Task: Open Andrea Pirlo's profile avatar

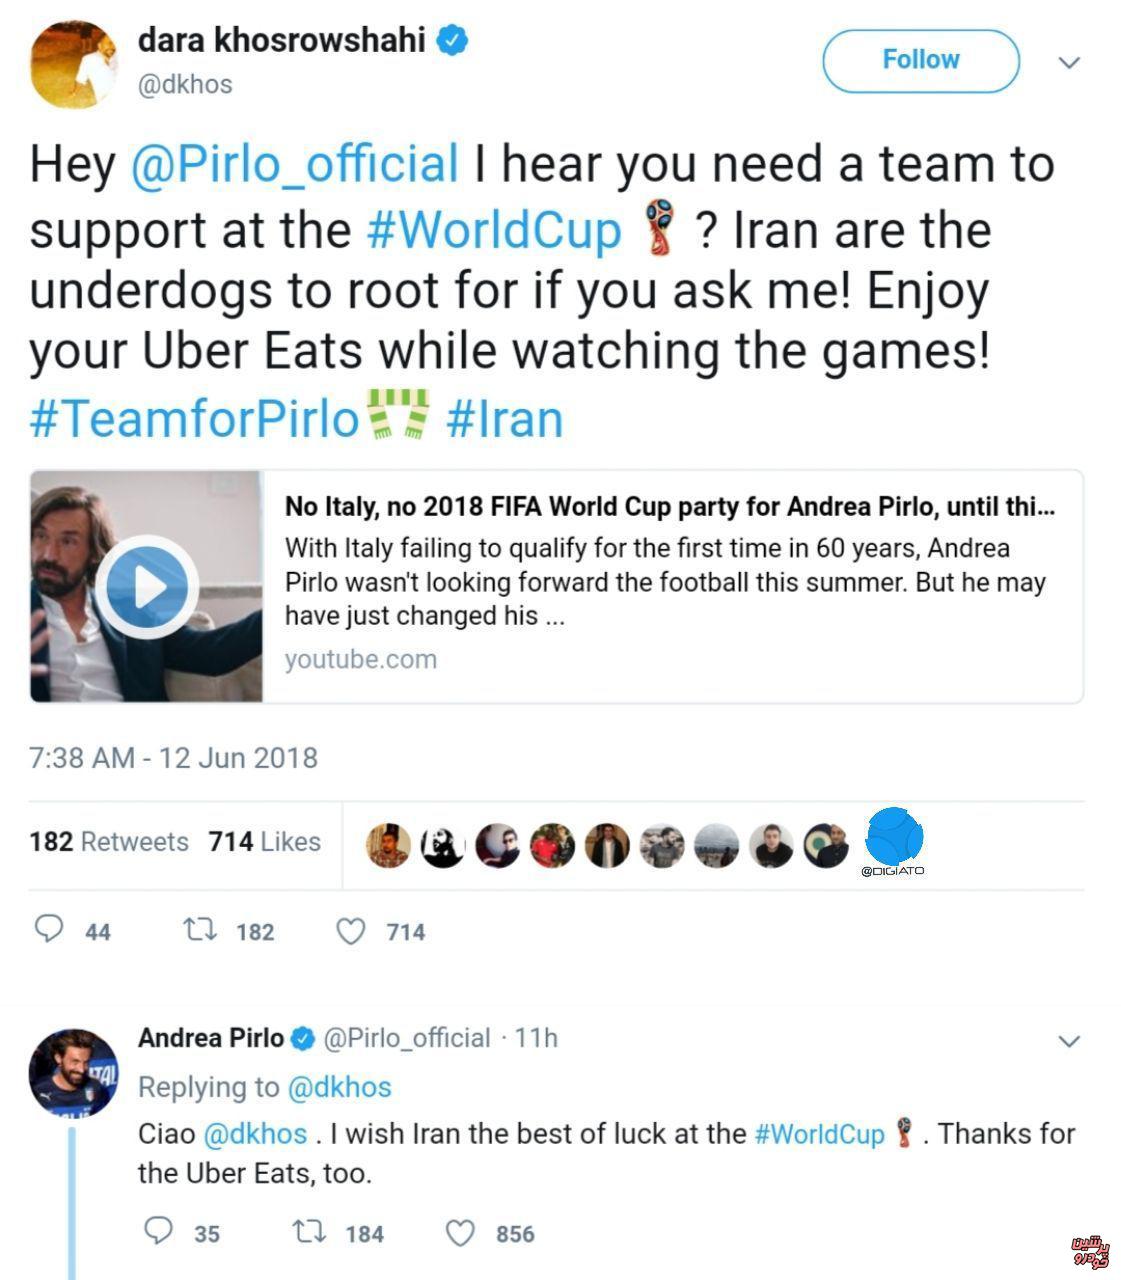Action: (x=73, y=1072)
